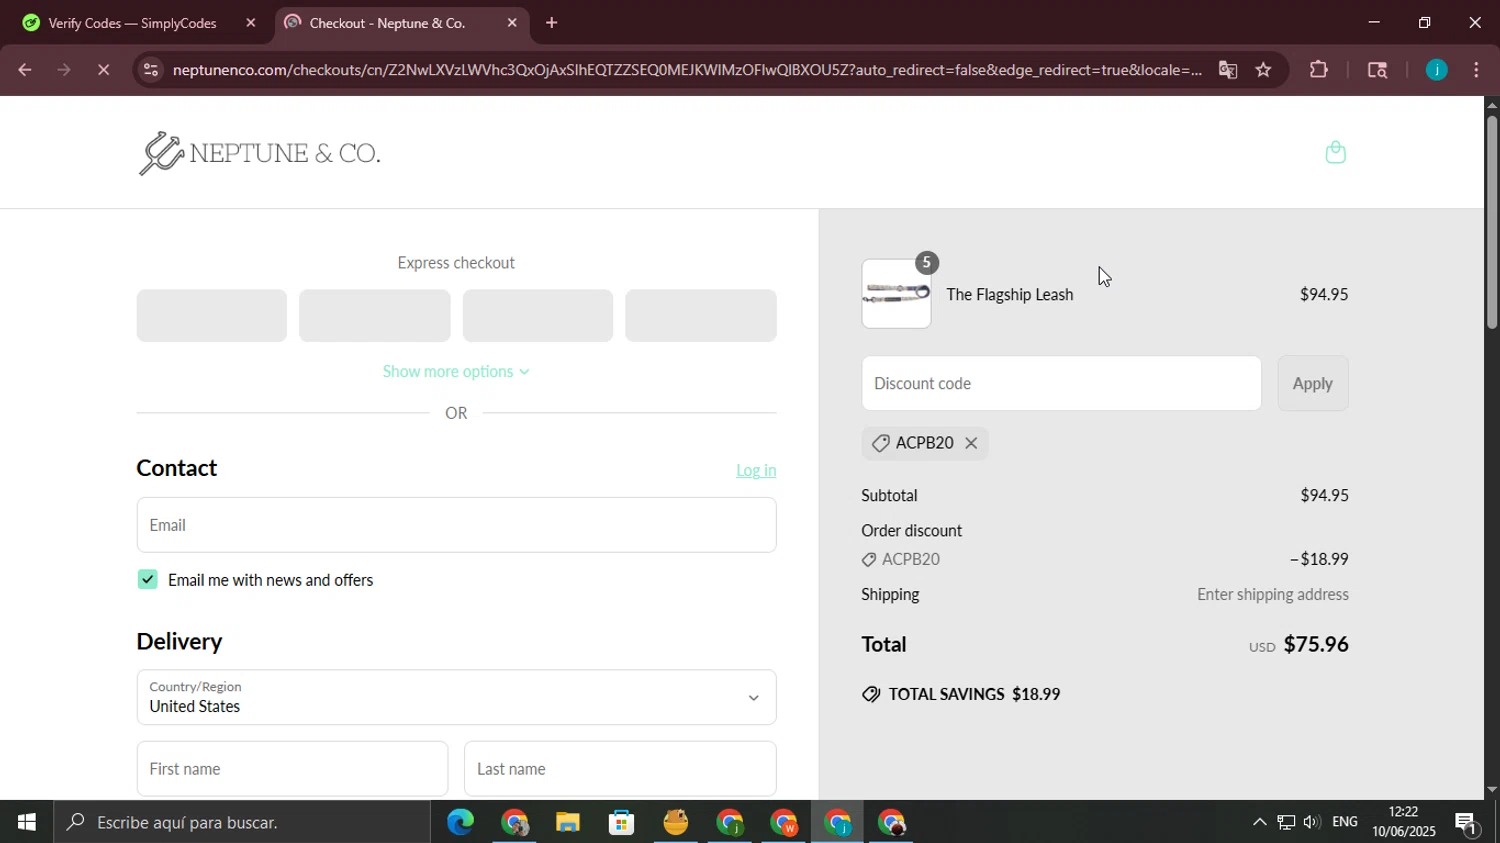Click the Enter shipping address text
Screen dimensions: 1500x843
click(1273, 594)
